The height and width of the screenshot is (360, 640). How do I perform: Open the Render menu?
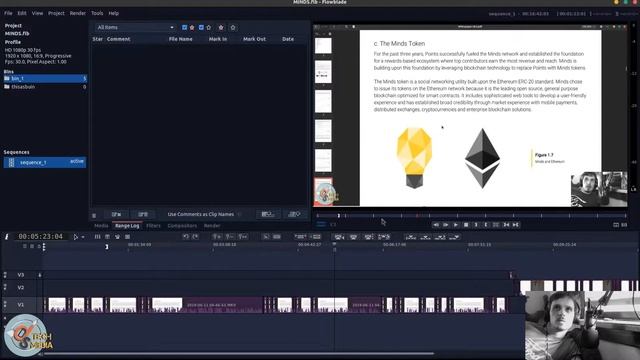click(78, 13)
